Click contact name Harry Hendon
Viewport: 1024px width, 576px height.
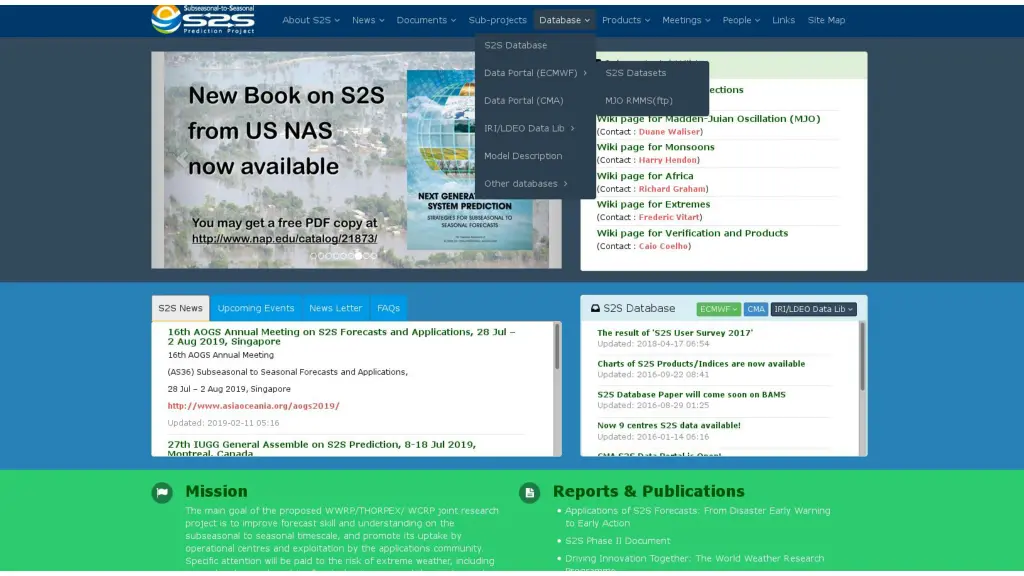(667, 160)
